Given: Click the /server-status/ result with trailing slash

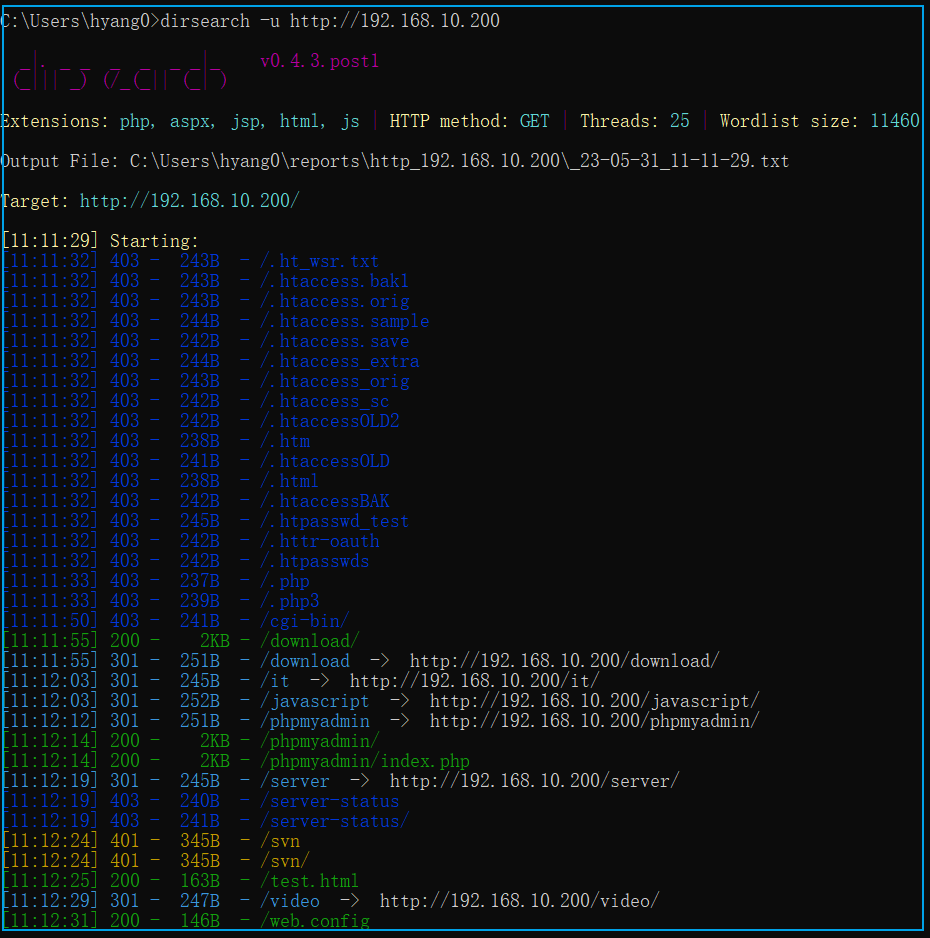Looking at the screenshot, I should tap(334, 821).
